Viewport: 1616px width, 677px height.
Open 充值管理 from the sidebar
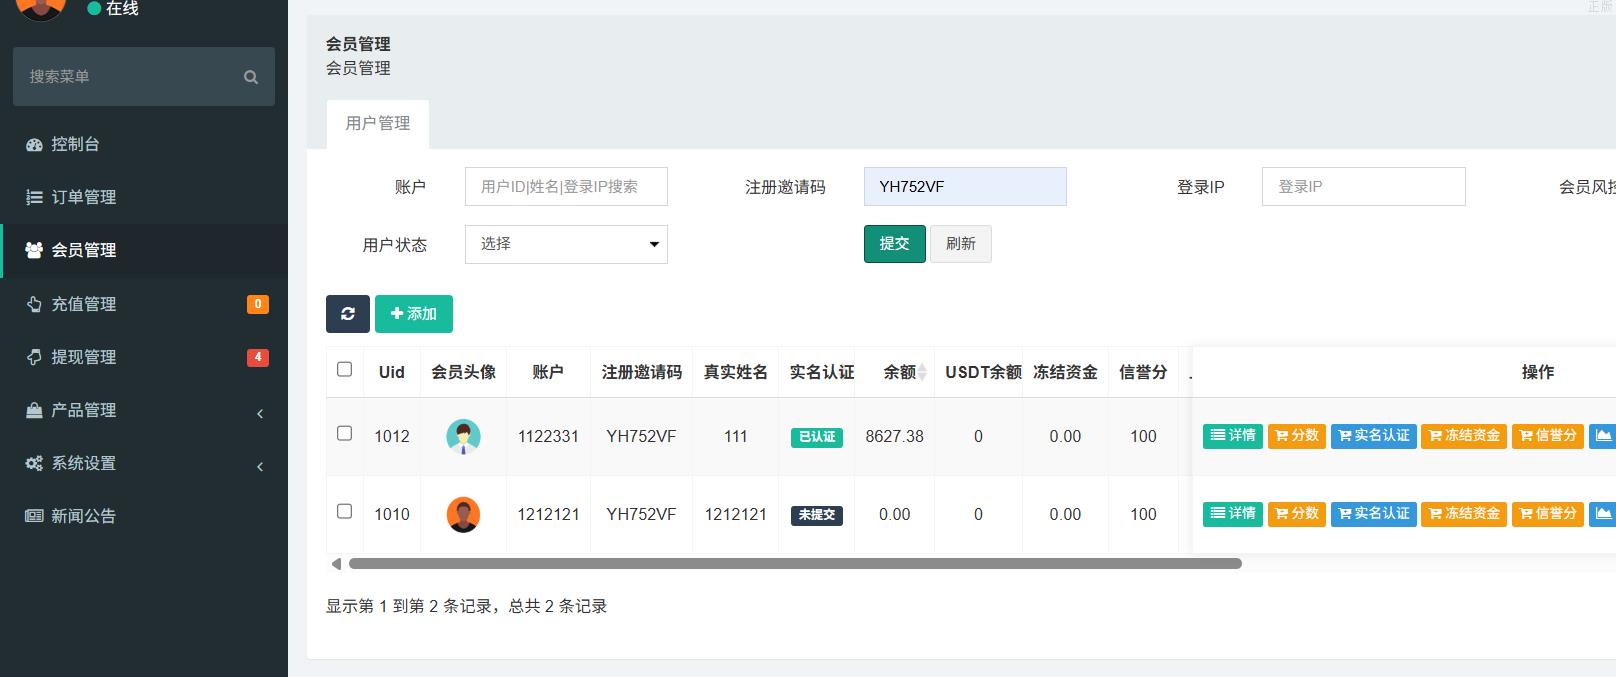tap(84, 304)
